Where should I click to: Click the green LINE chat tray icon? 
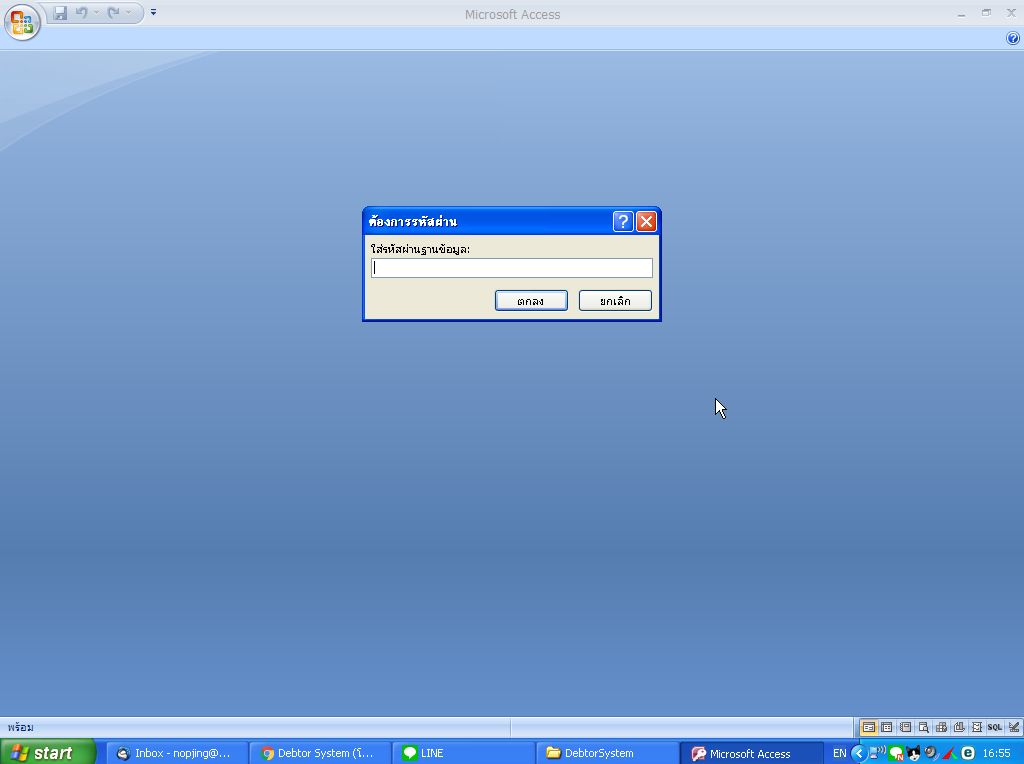[896, 754]
